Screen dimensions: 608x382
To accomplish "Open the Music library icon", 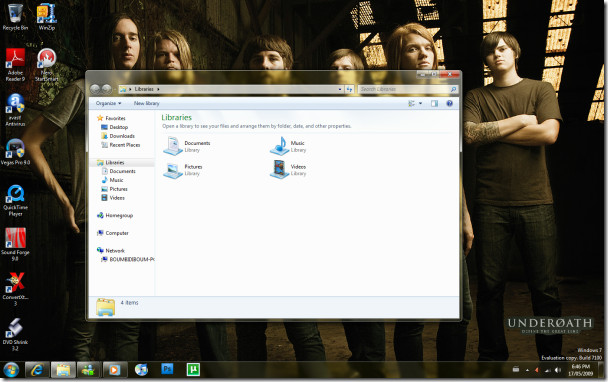I will click(x=280, y=146).
